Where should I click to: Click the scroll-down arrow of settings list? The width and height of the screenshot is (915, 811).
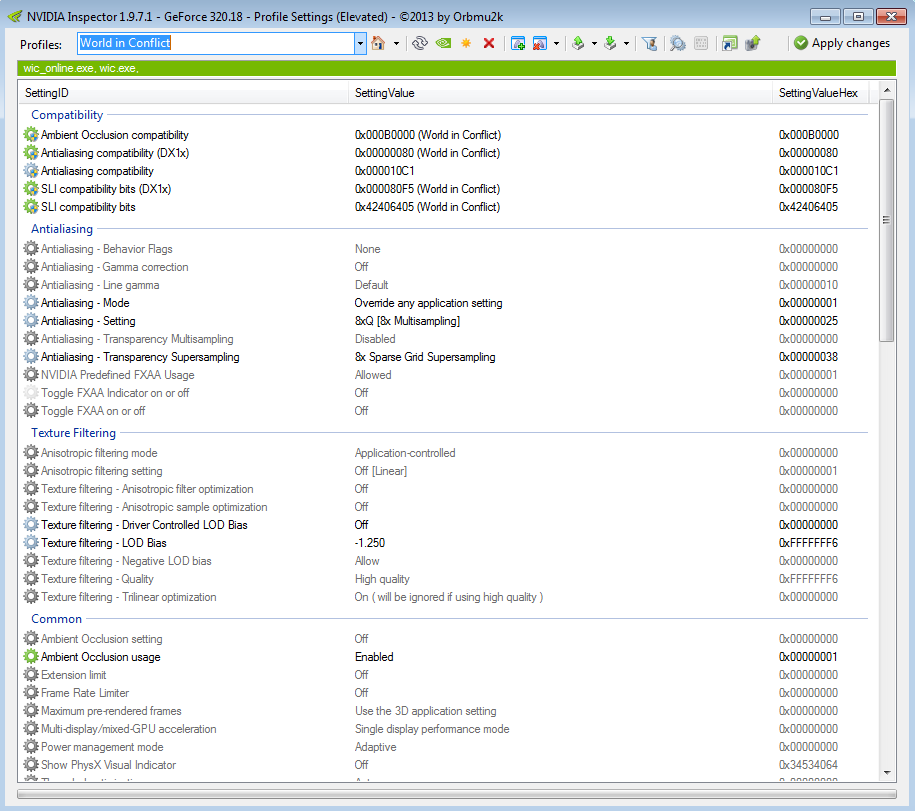click(887, 773)
